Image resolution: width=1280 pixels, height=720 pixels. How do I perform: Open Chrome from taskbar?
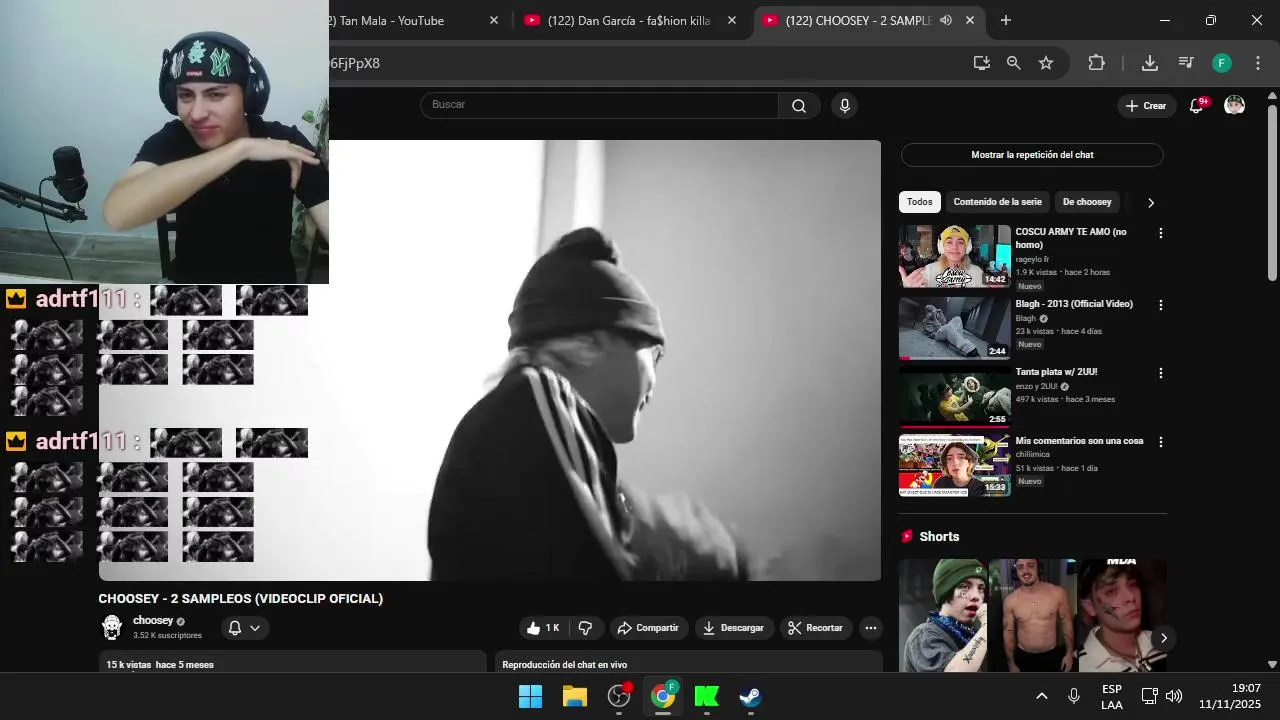click(663, 696)
